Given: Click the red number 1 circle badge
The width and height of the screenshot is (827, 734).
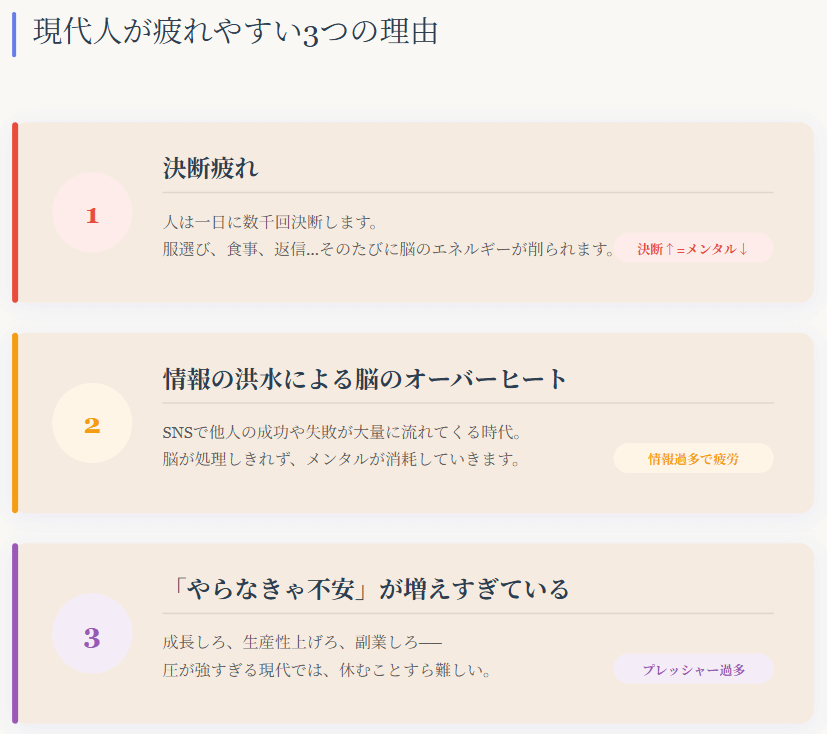Looking at the screenshot, I should [x=92, y=213].
